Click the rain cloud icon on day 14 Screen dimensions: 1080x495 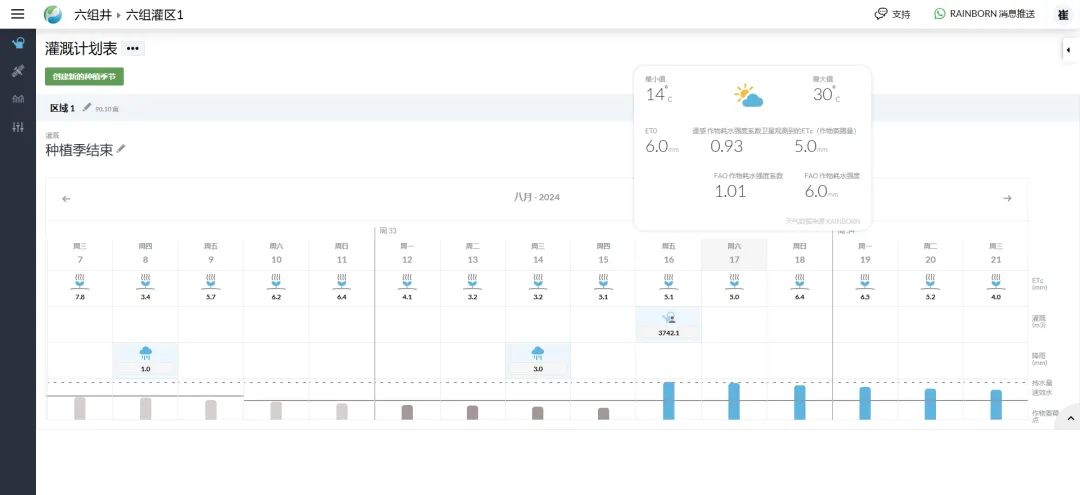[x=538, y=354]
